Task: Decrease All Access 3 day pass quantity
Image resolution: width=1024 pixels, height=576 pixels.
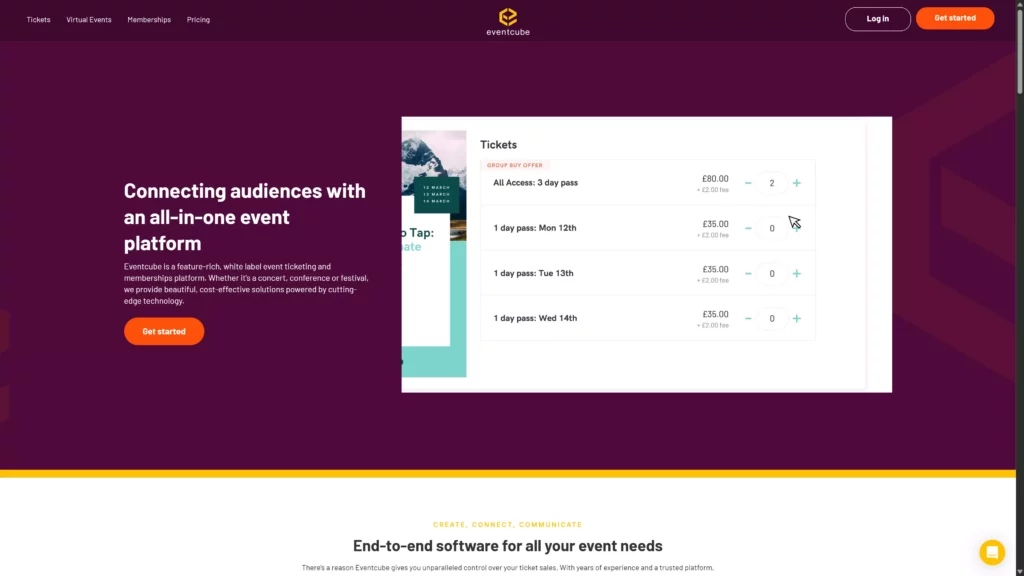Action: pyautogui.click(x=748, y=183)
